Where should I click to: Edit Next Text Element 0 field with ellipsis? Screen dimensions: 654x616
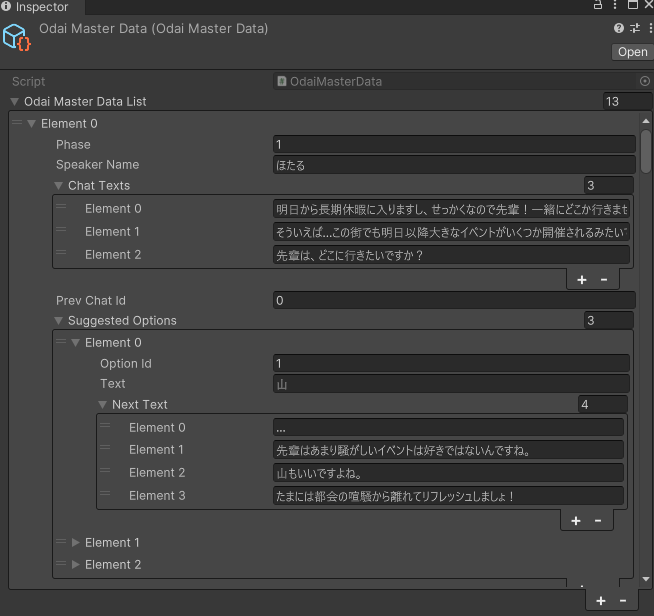point(448,427)
